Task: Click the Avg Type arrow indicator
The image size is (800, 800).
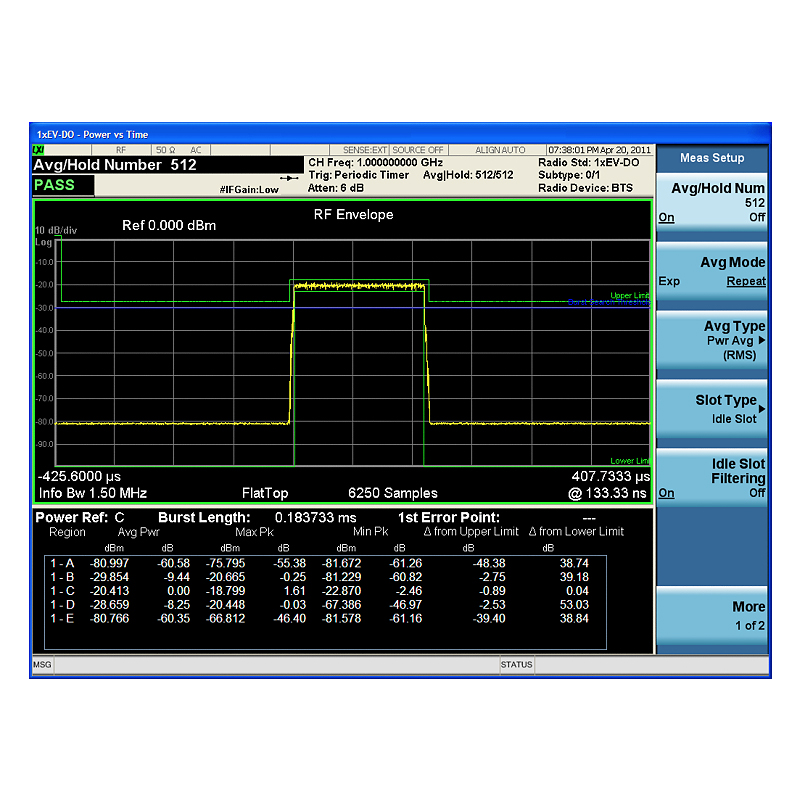Action: point(762,340)
